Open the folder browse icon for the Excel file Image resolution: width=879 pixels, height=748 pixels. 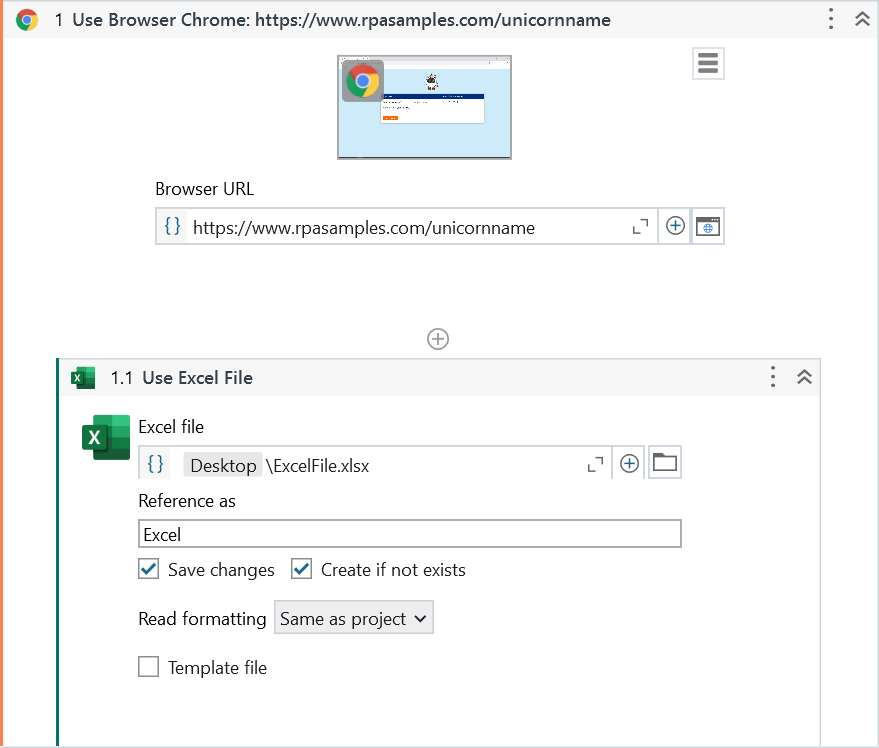coord(664,463)
